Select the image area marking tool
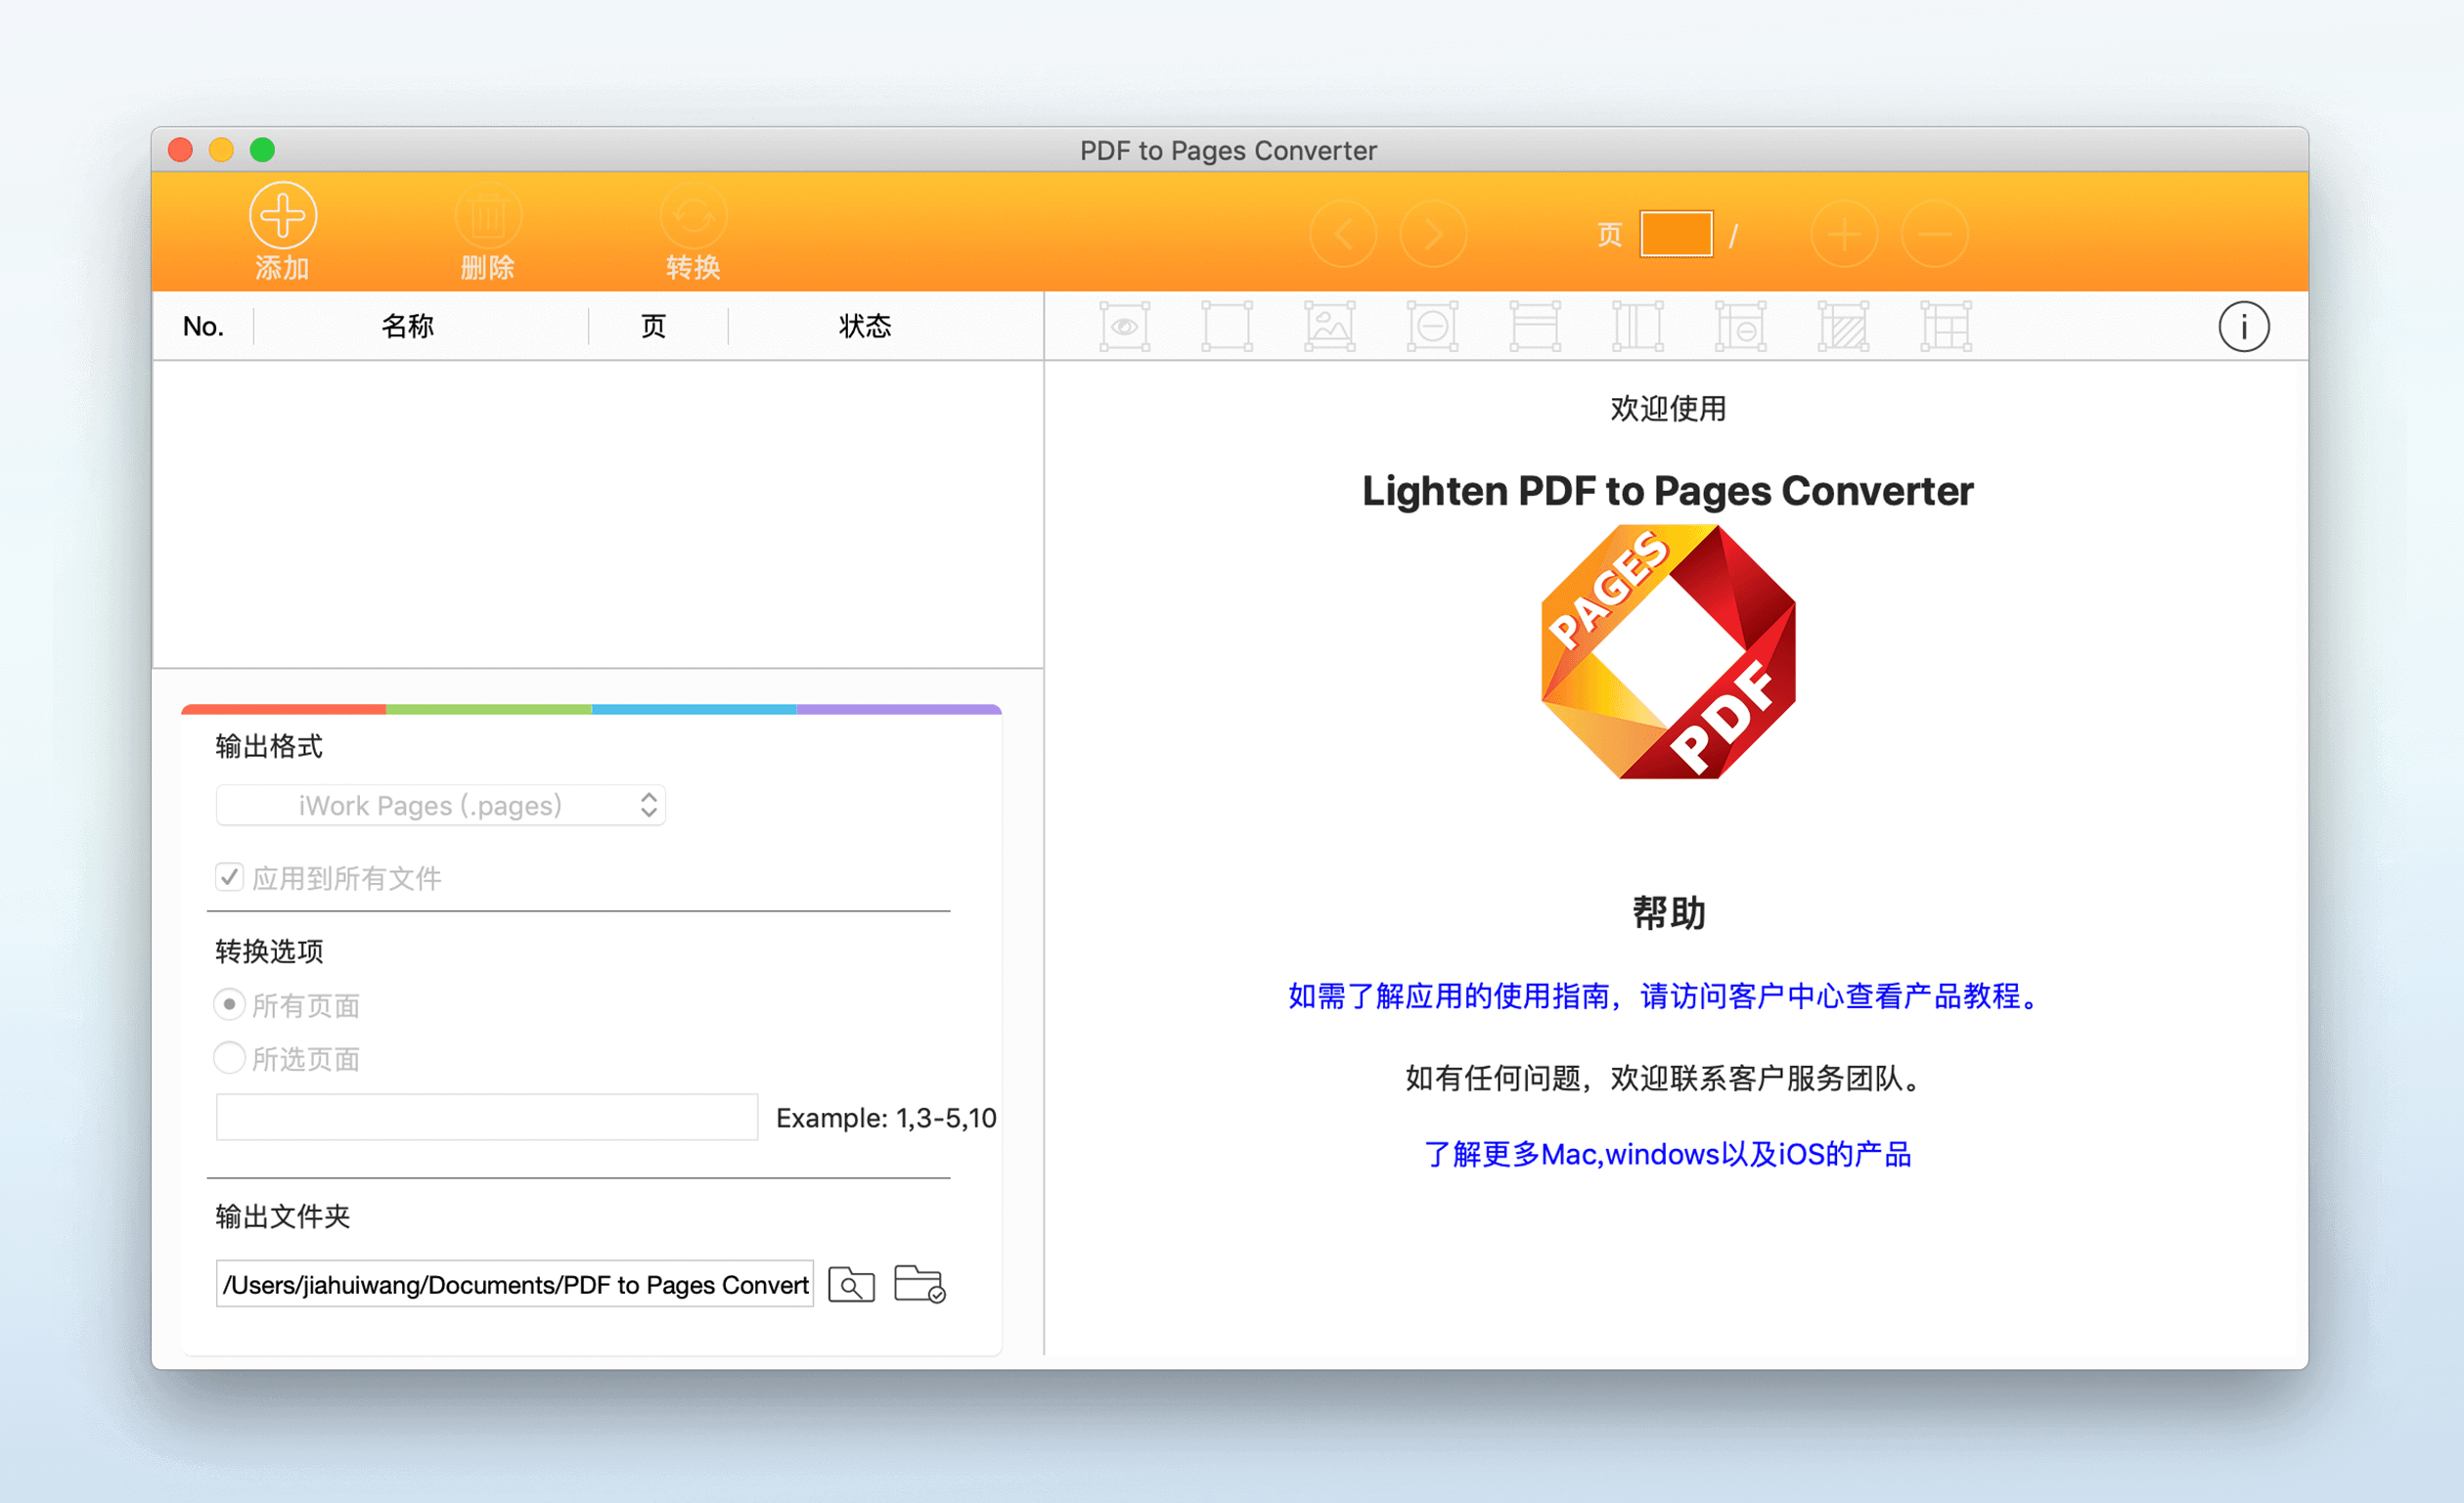 (x=1330, y=327)
